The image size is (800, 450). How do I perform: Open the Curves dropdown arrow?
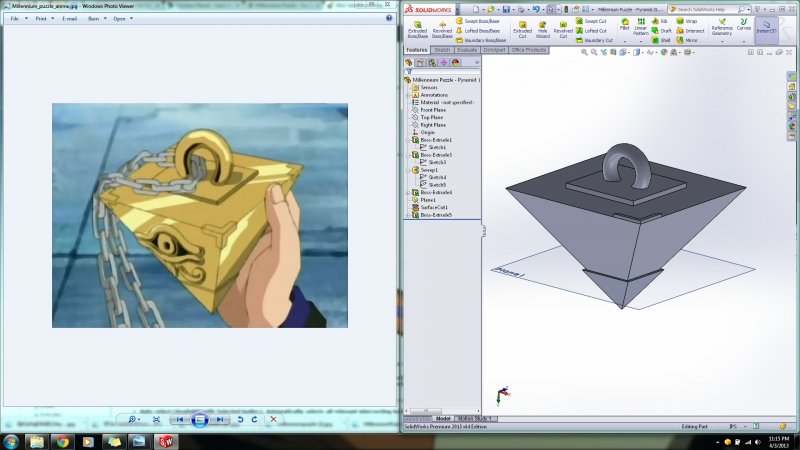(x=744, y=41)
